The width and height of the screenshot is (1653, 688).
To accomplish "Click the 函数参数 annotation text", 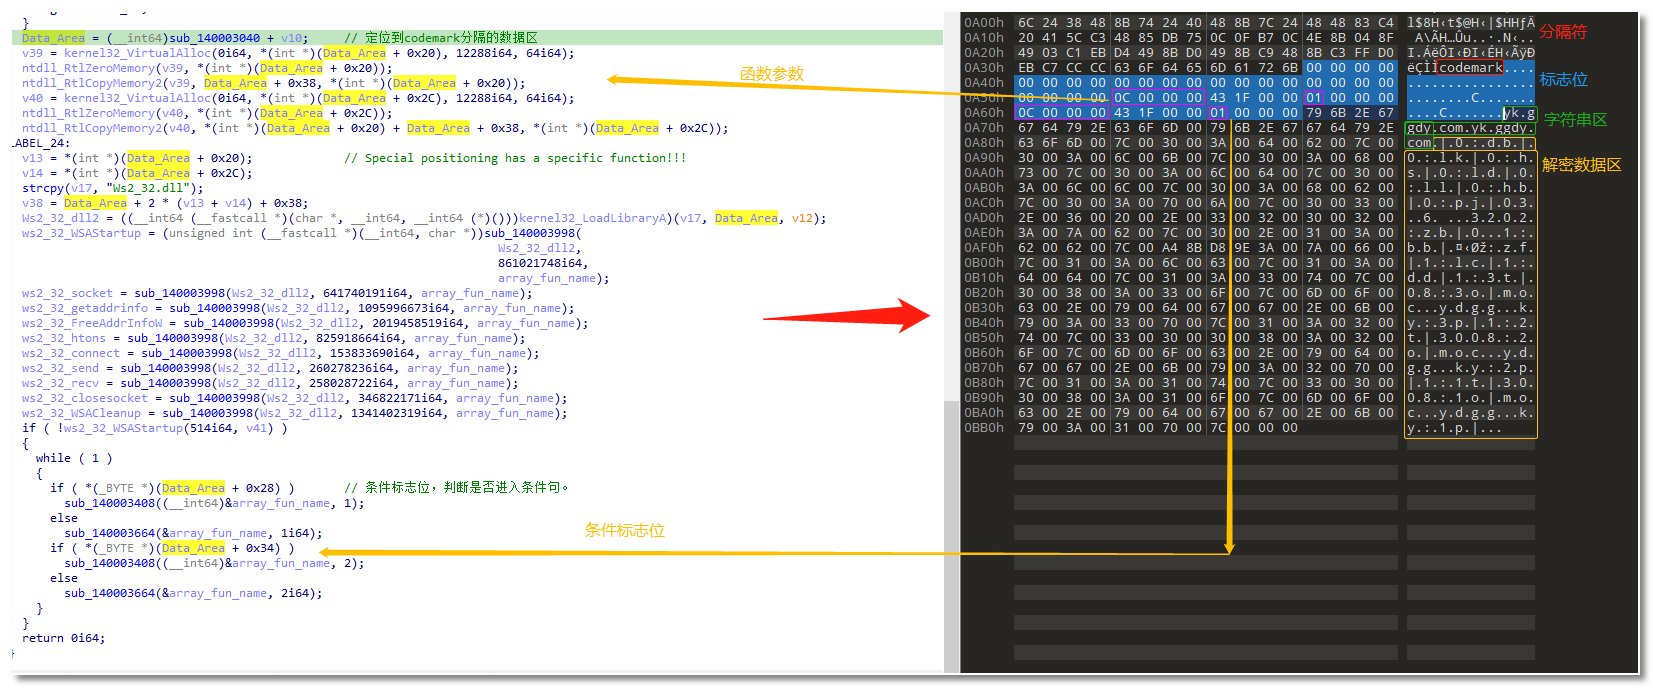I will [771, 74].
